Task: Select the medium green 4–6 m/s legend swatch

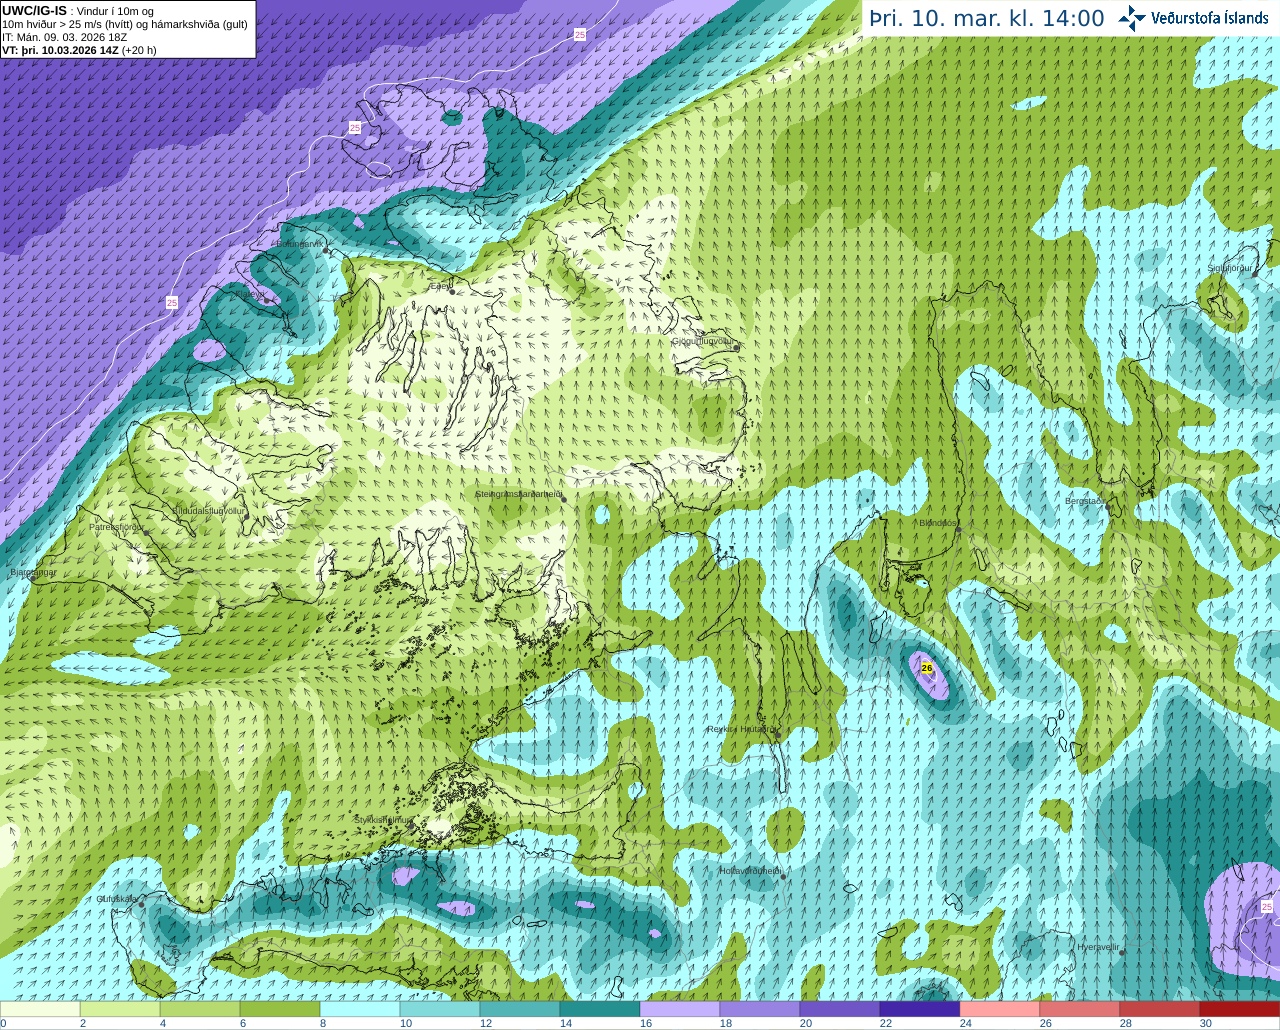Action: coord(200,1009)
